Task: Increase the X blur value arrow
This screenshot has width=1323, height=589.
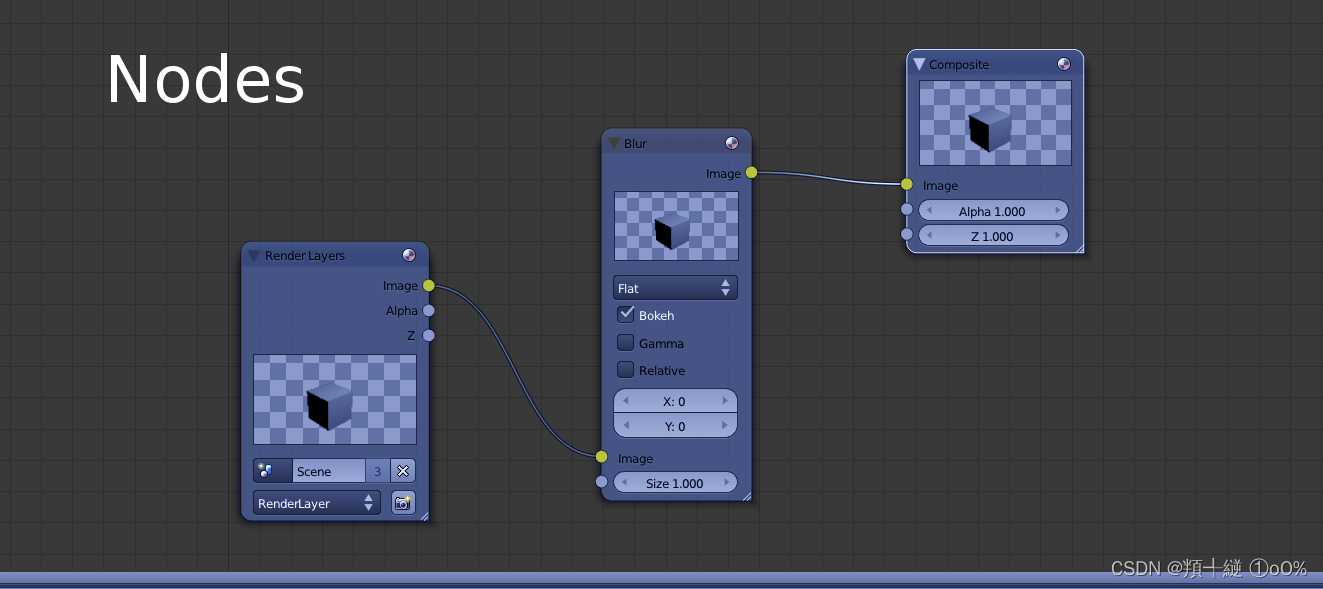Action: (726, 401)
